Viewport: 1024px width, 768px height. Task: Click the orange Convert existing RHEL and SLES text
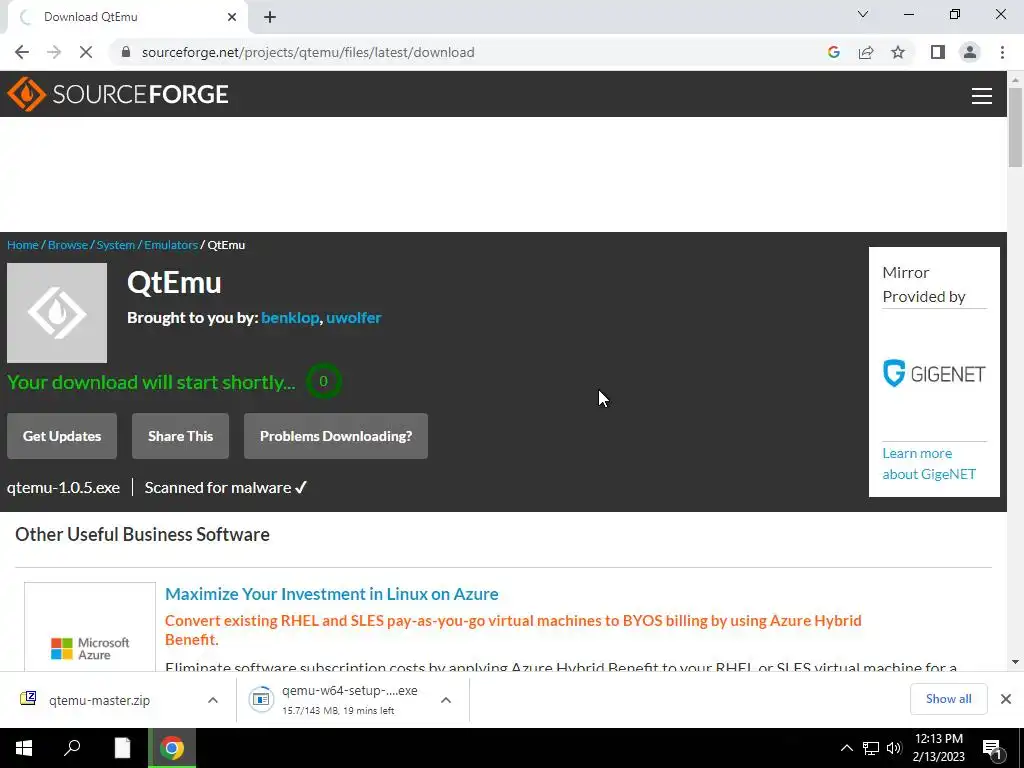[513, 630]
